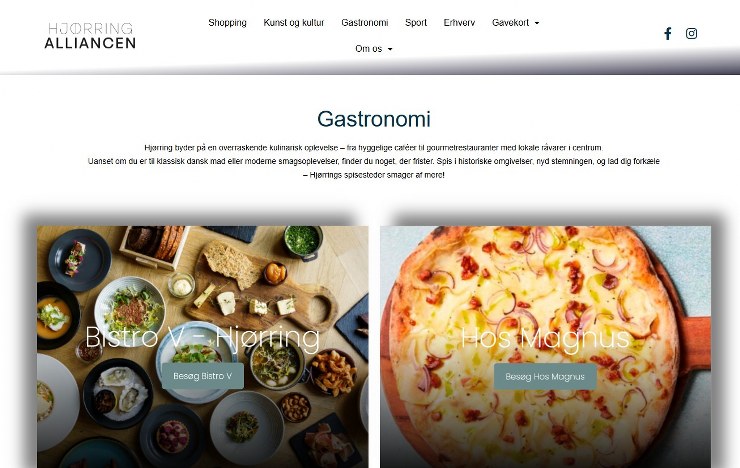Open the Sport menu item
The height and width of the screenshot is (468, 740).
pyautogui.click(x=416, y=23)
